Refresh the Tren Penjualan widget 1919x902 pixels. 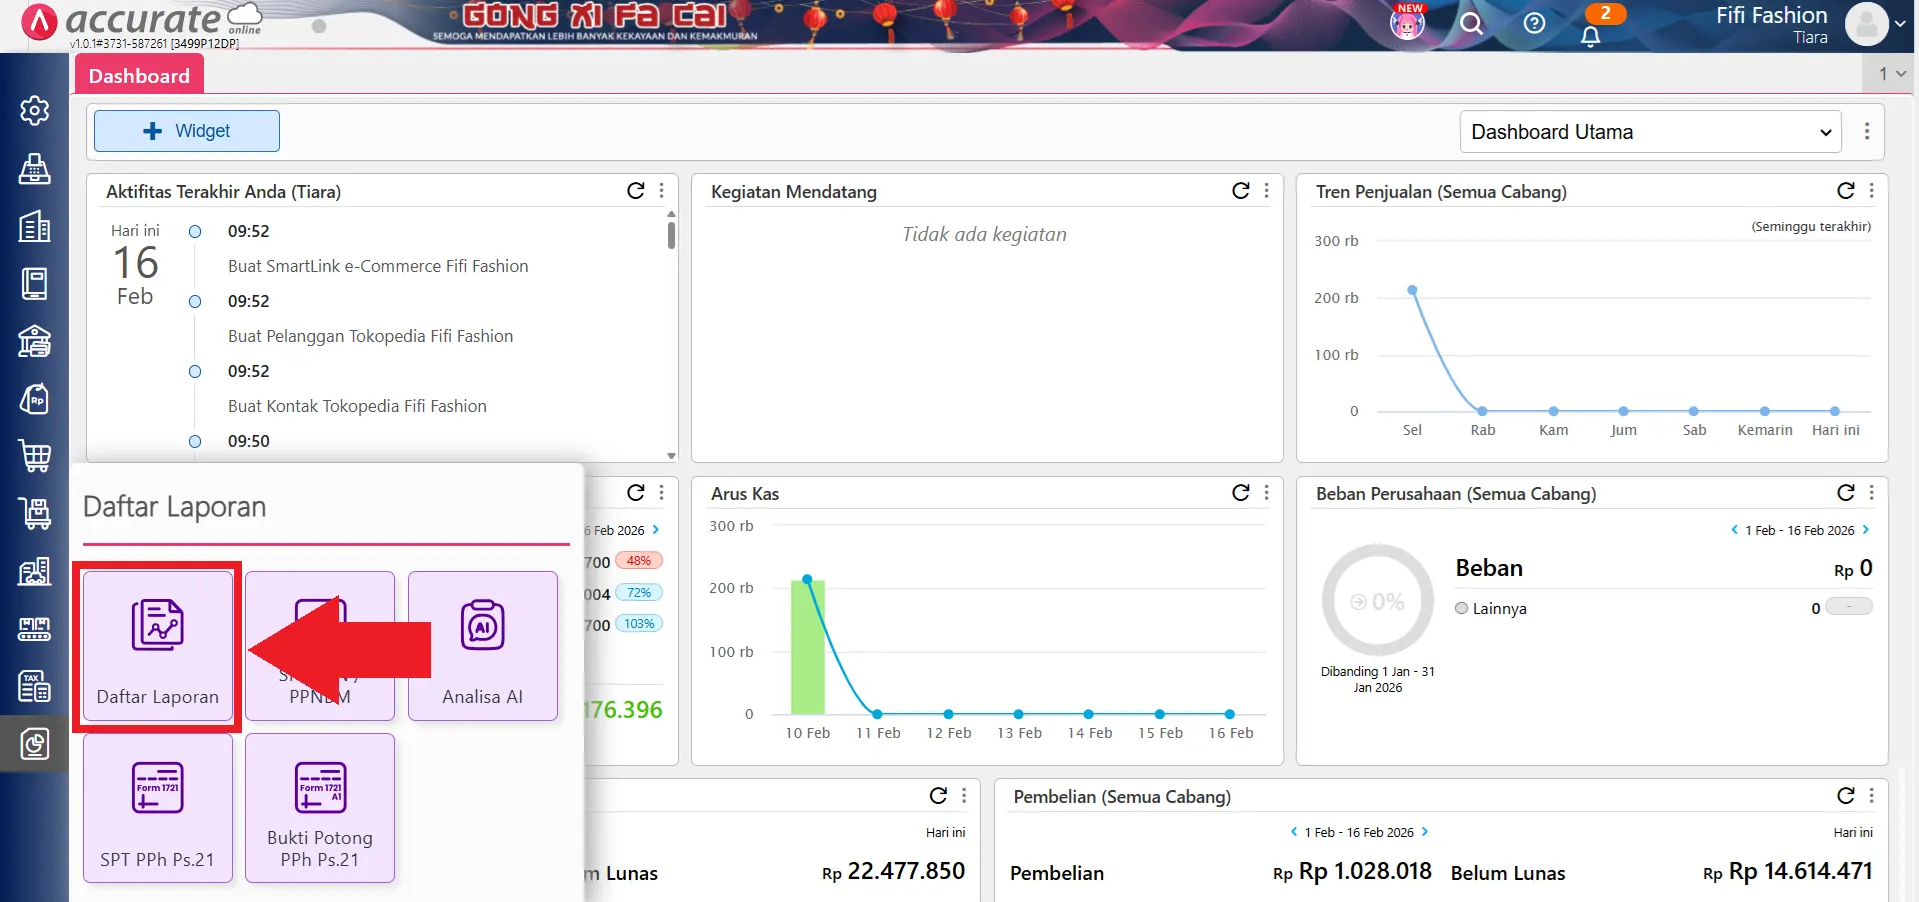tap(1845, 191)
